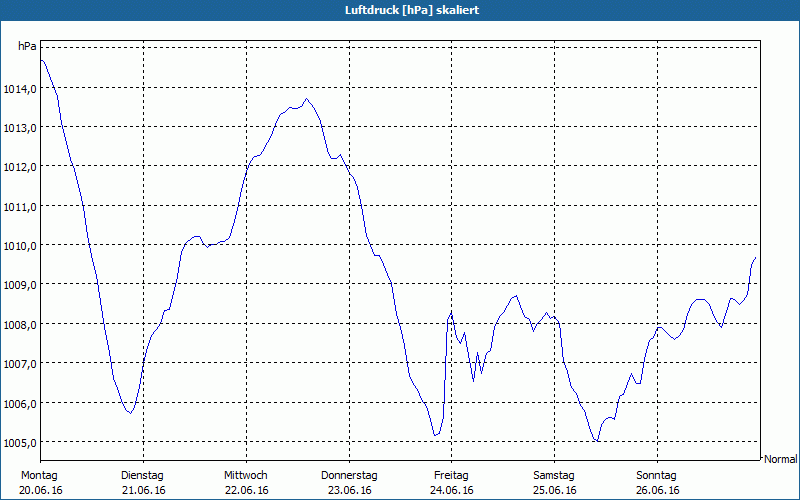Click the chart title 'Luftdruck [hPa] skaliert'
The height and width of the screenshot is (500, 800).
point(412,10)
